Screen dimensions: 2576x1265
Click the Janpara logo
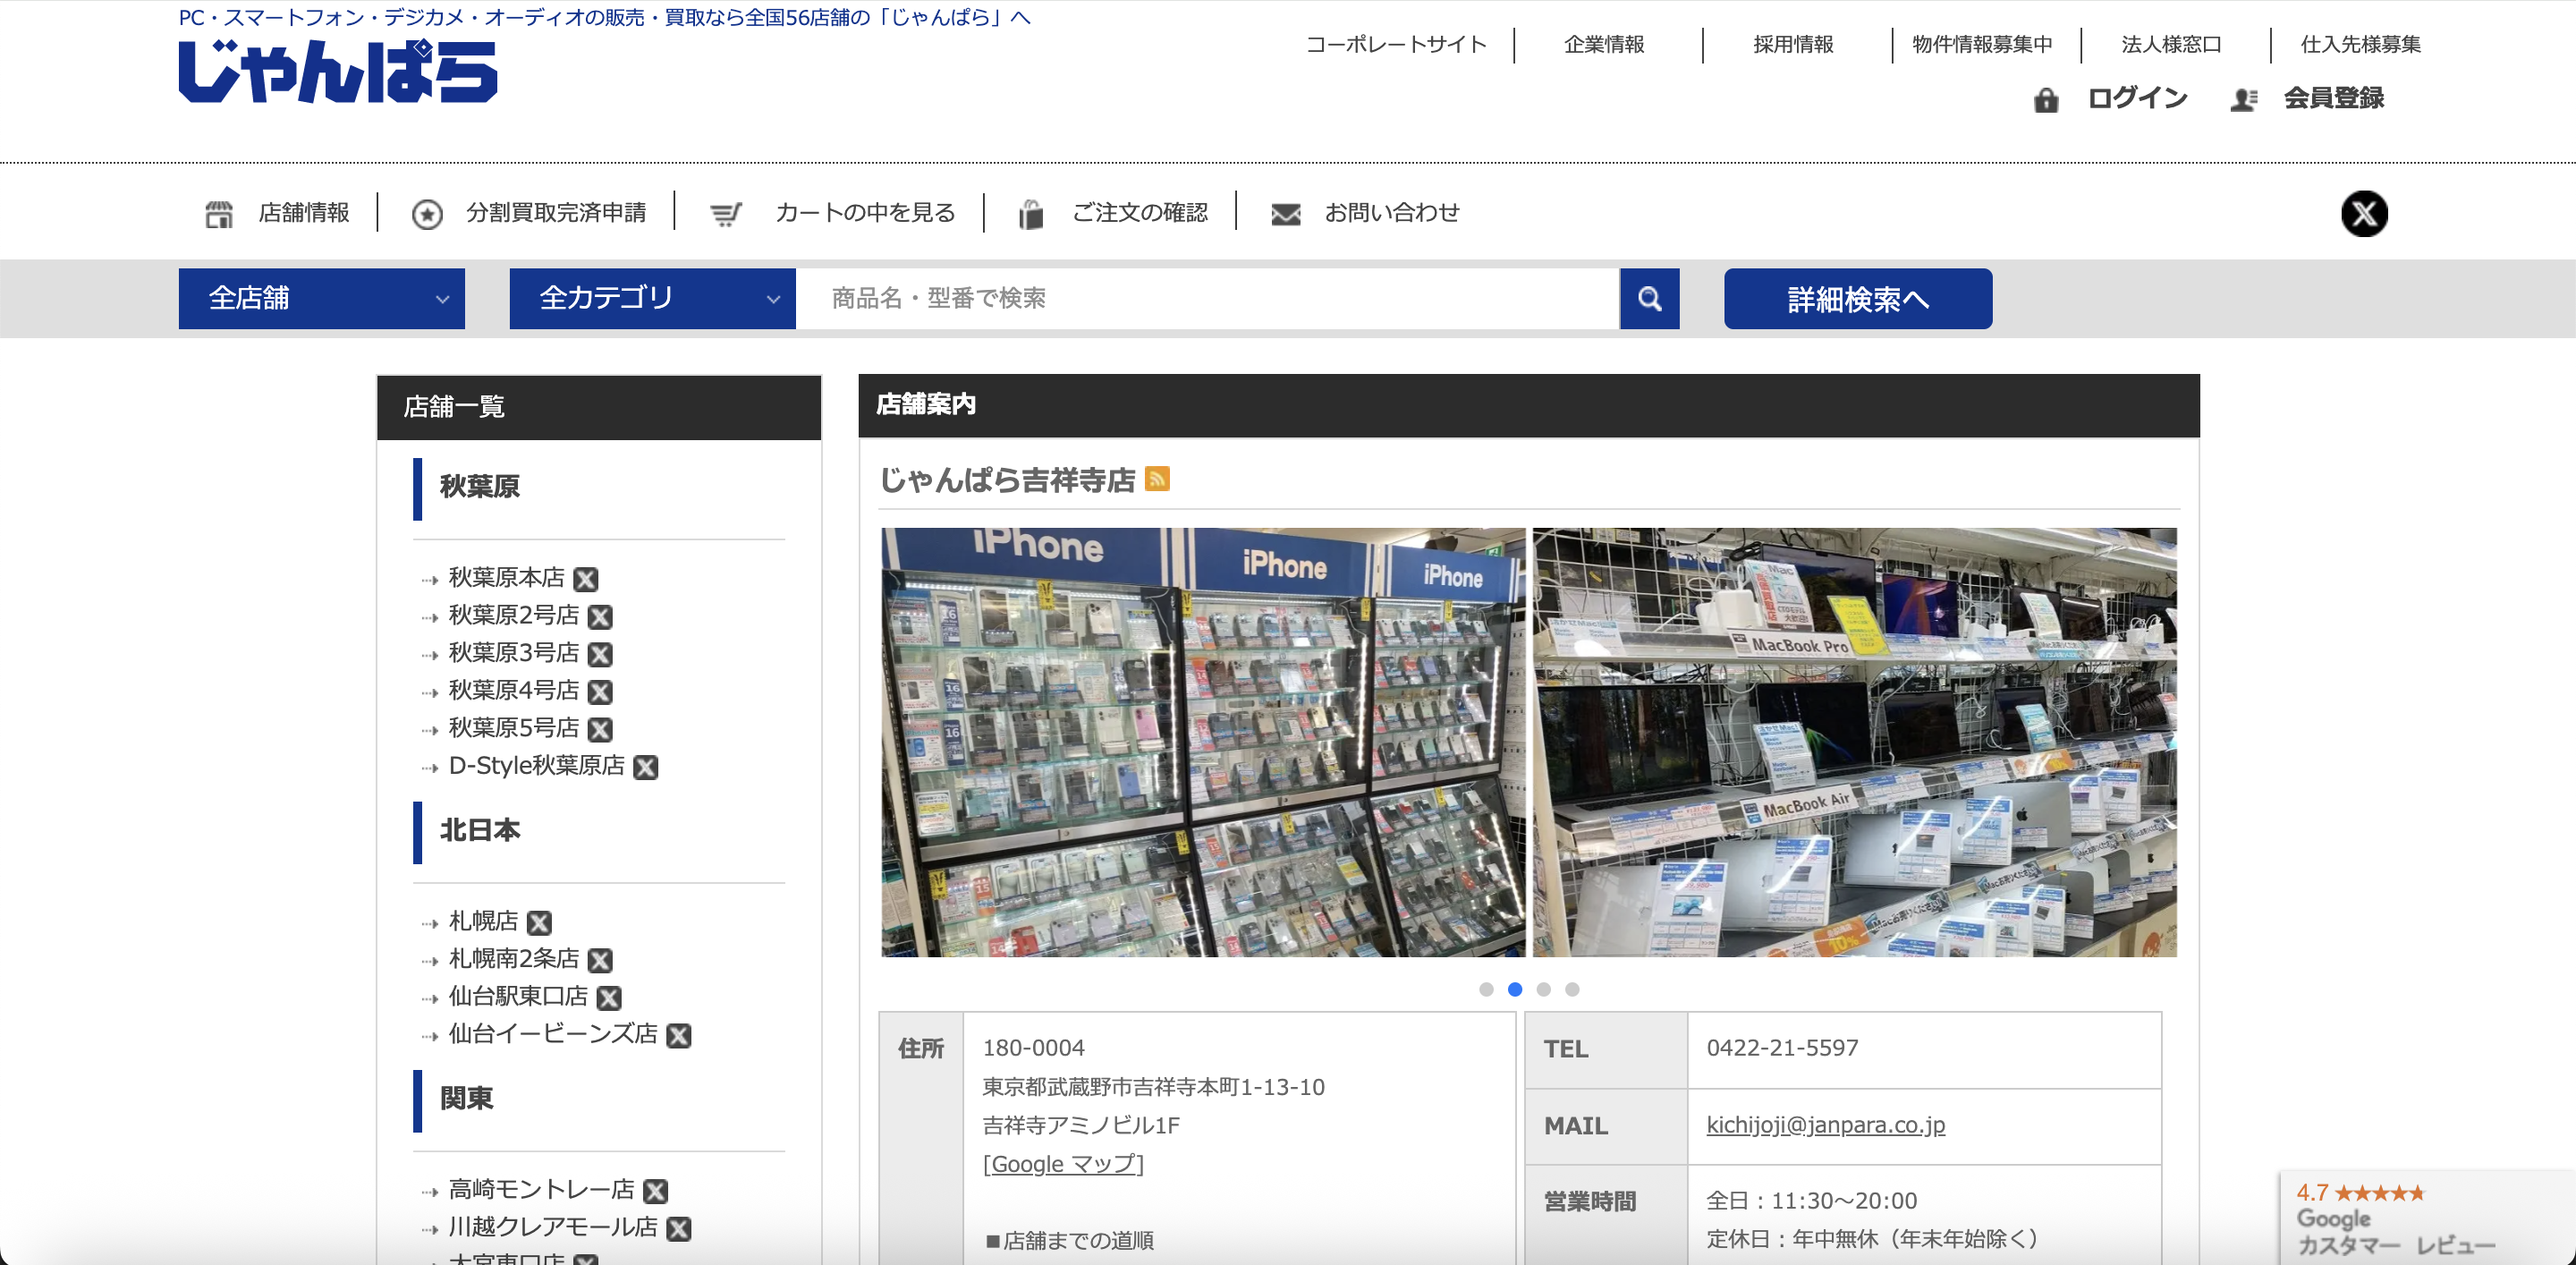tap(338, 71)
